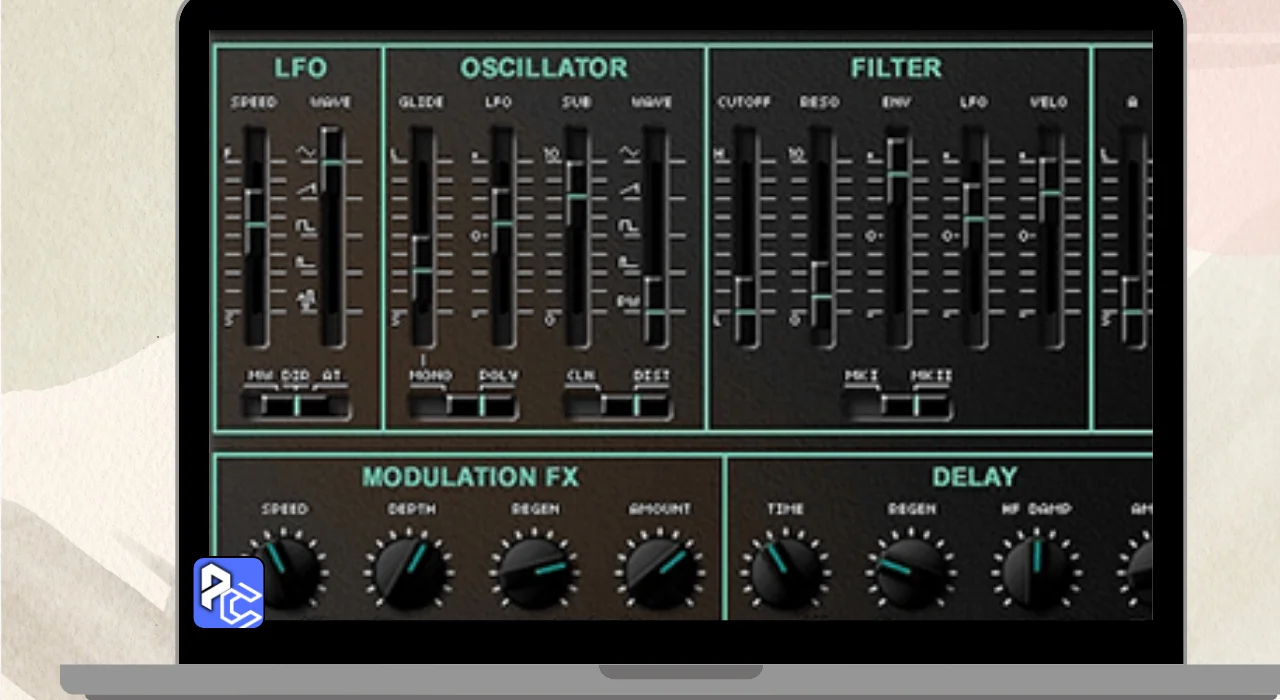Click the square wave icon beside Oscillator Wave slider
The image size is (1280, 700).
(x=629, y=227)
